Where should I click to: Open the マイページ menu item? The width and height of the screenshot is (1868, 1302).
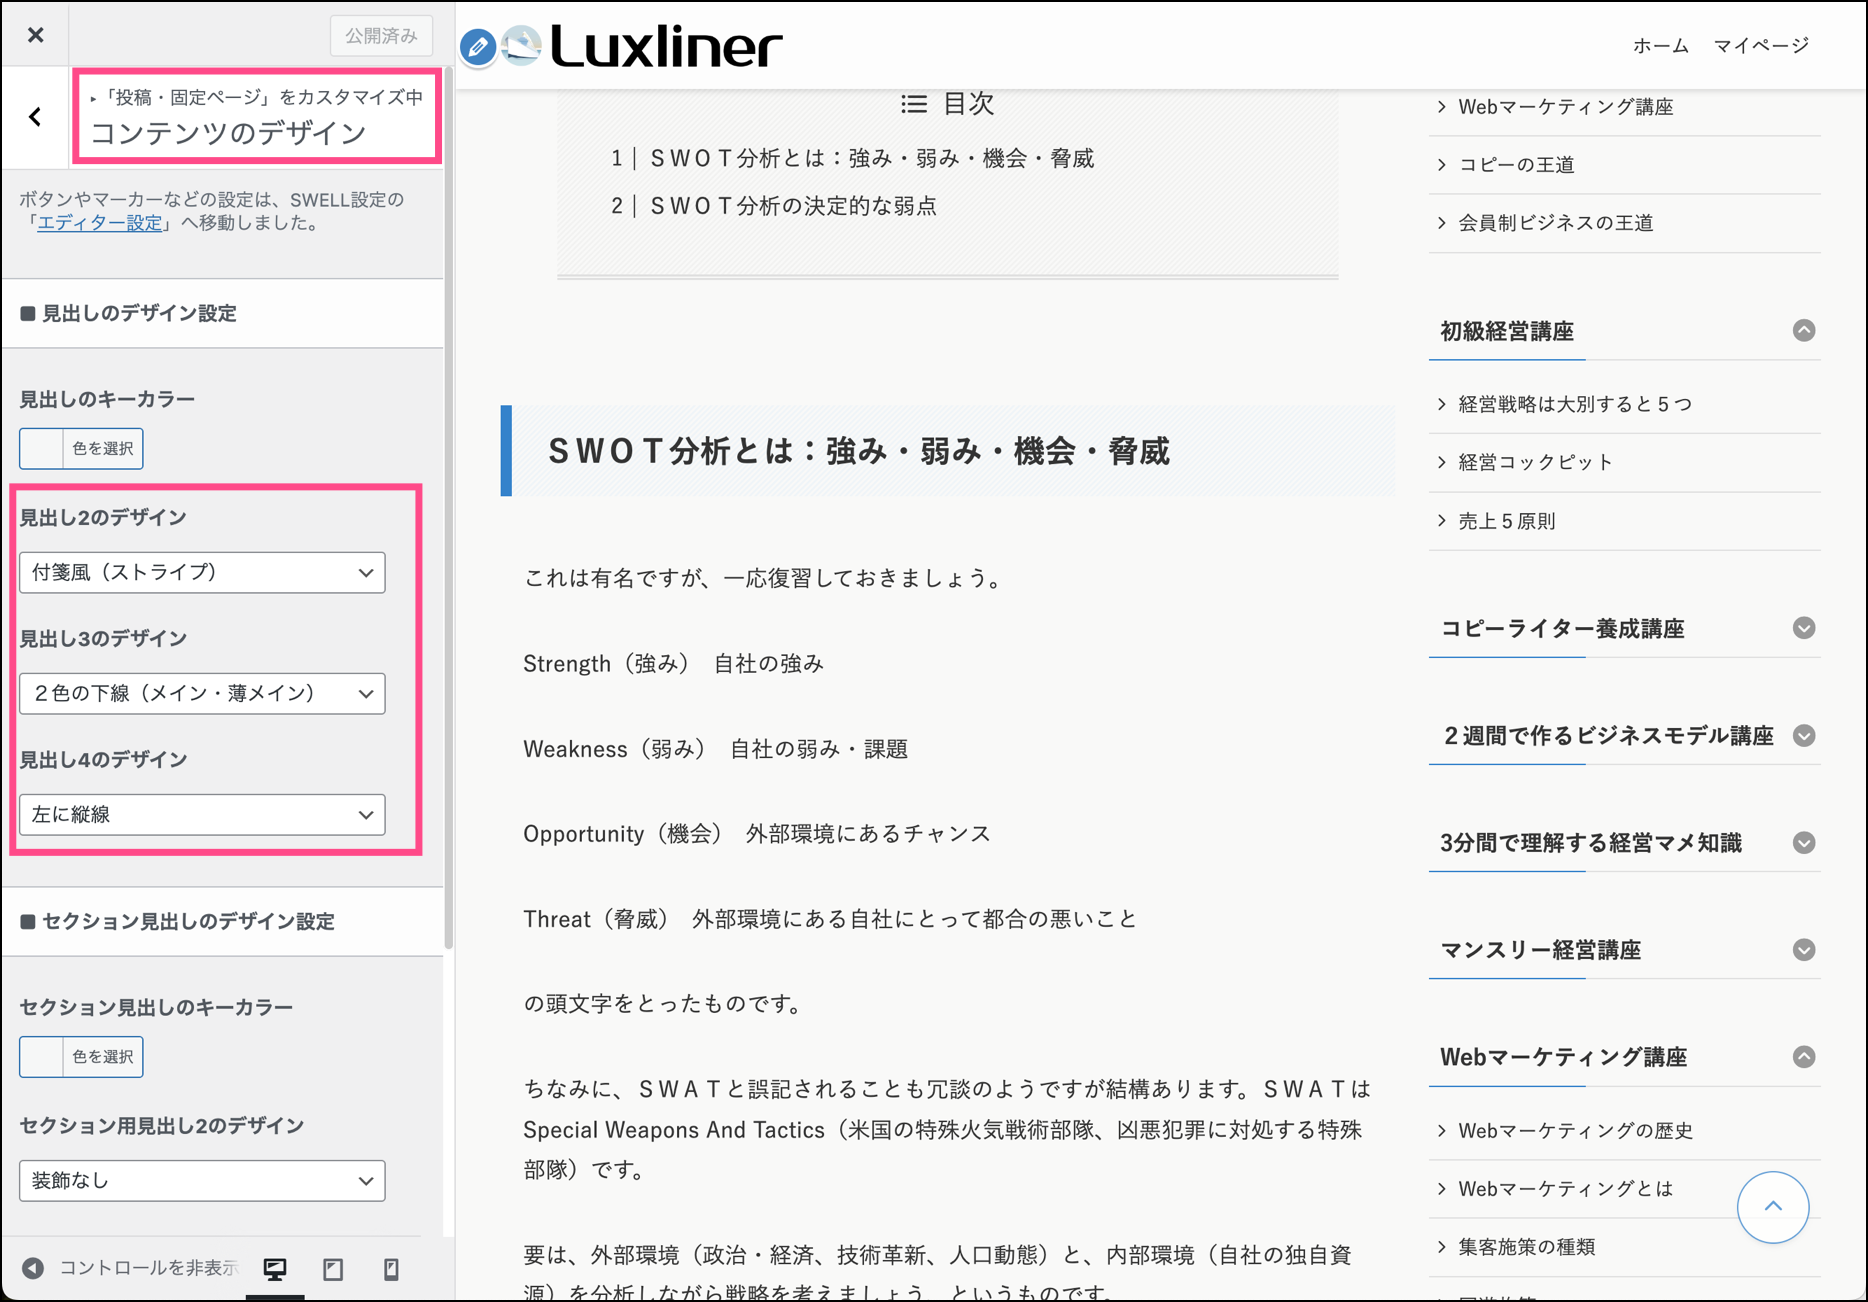point(1761,46)
